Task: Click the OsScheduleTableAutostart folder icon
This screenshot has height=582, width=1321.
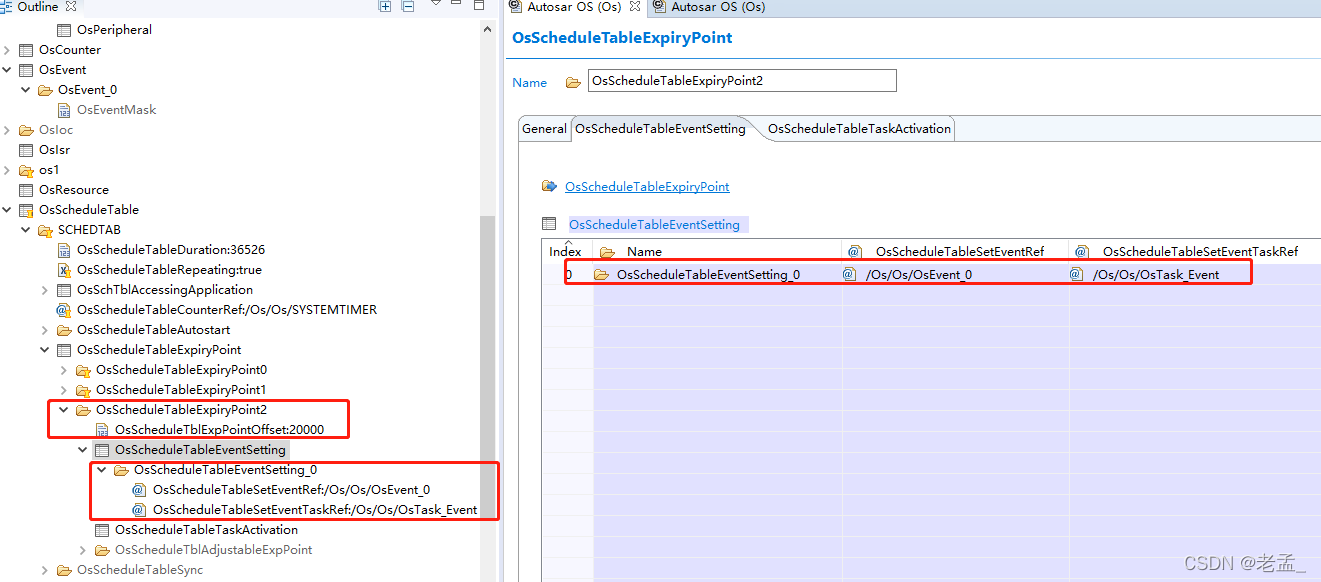Action: tap(65, 330)
